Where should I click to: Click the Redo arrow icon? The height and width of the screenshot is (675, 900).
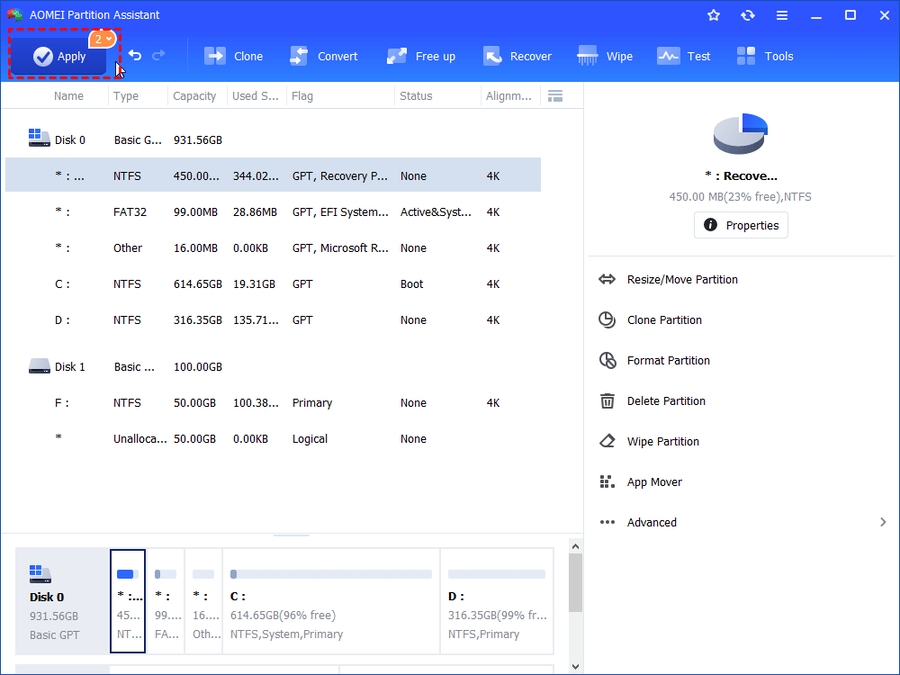pyautogui.click(x=159, y=56)
